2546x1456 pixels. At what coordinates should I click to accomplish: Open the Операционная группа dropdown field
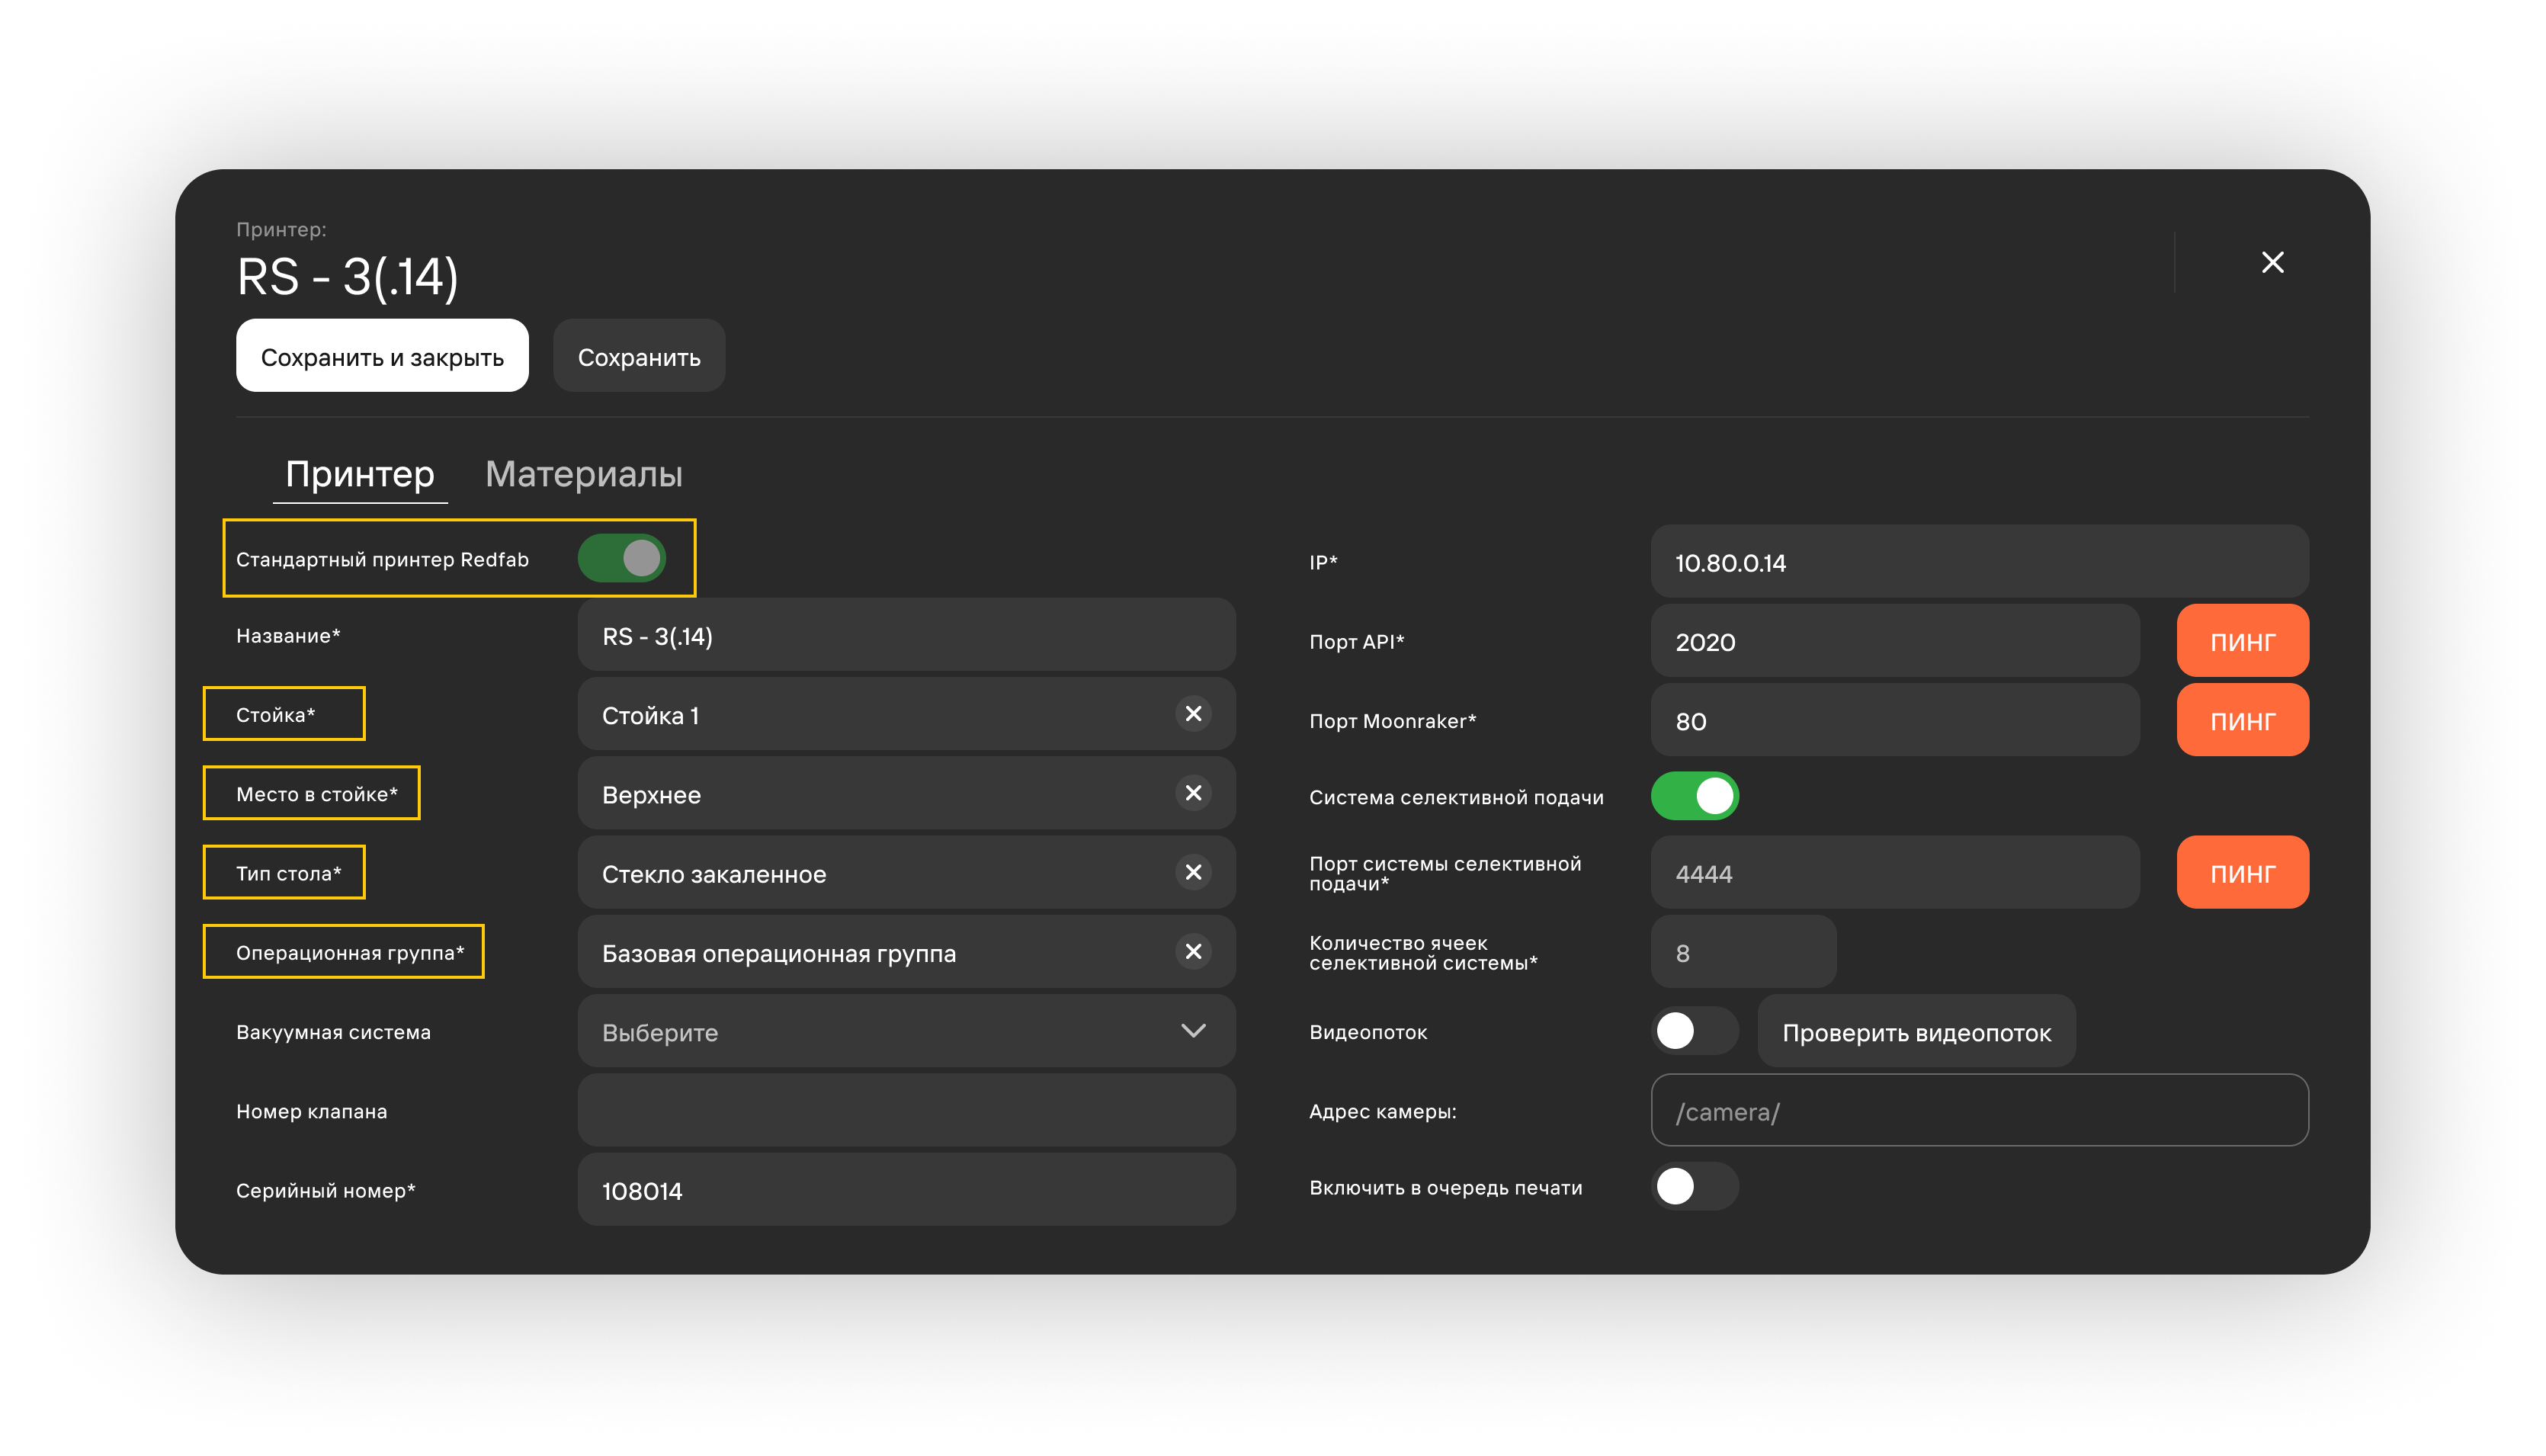906,952
